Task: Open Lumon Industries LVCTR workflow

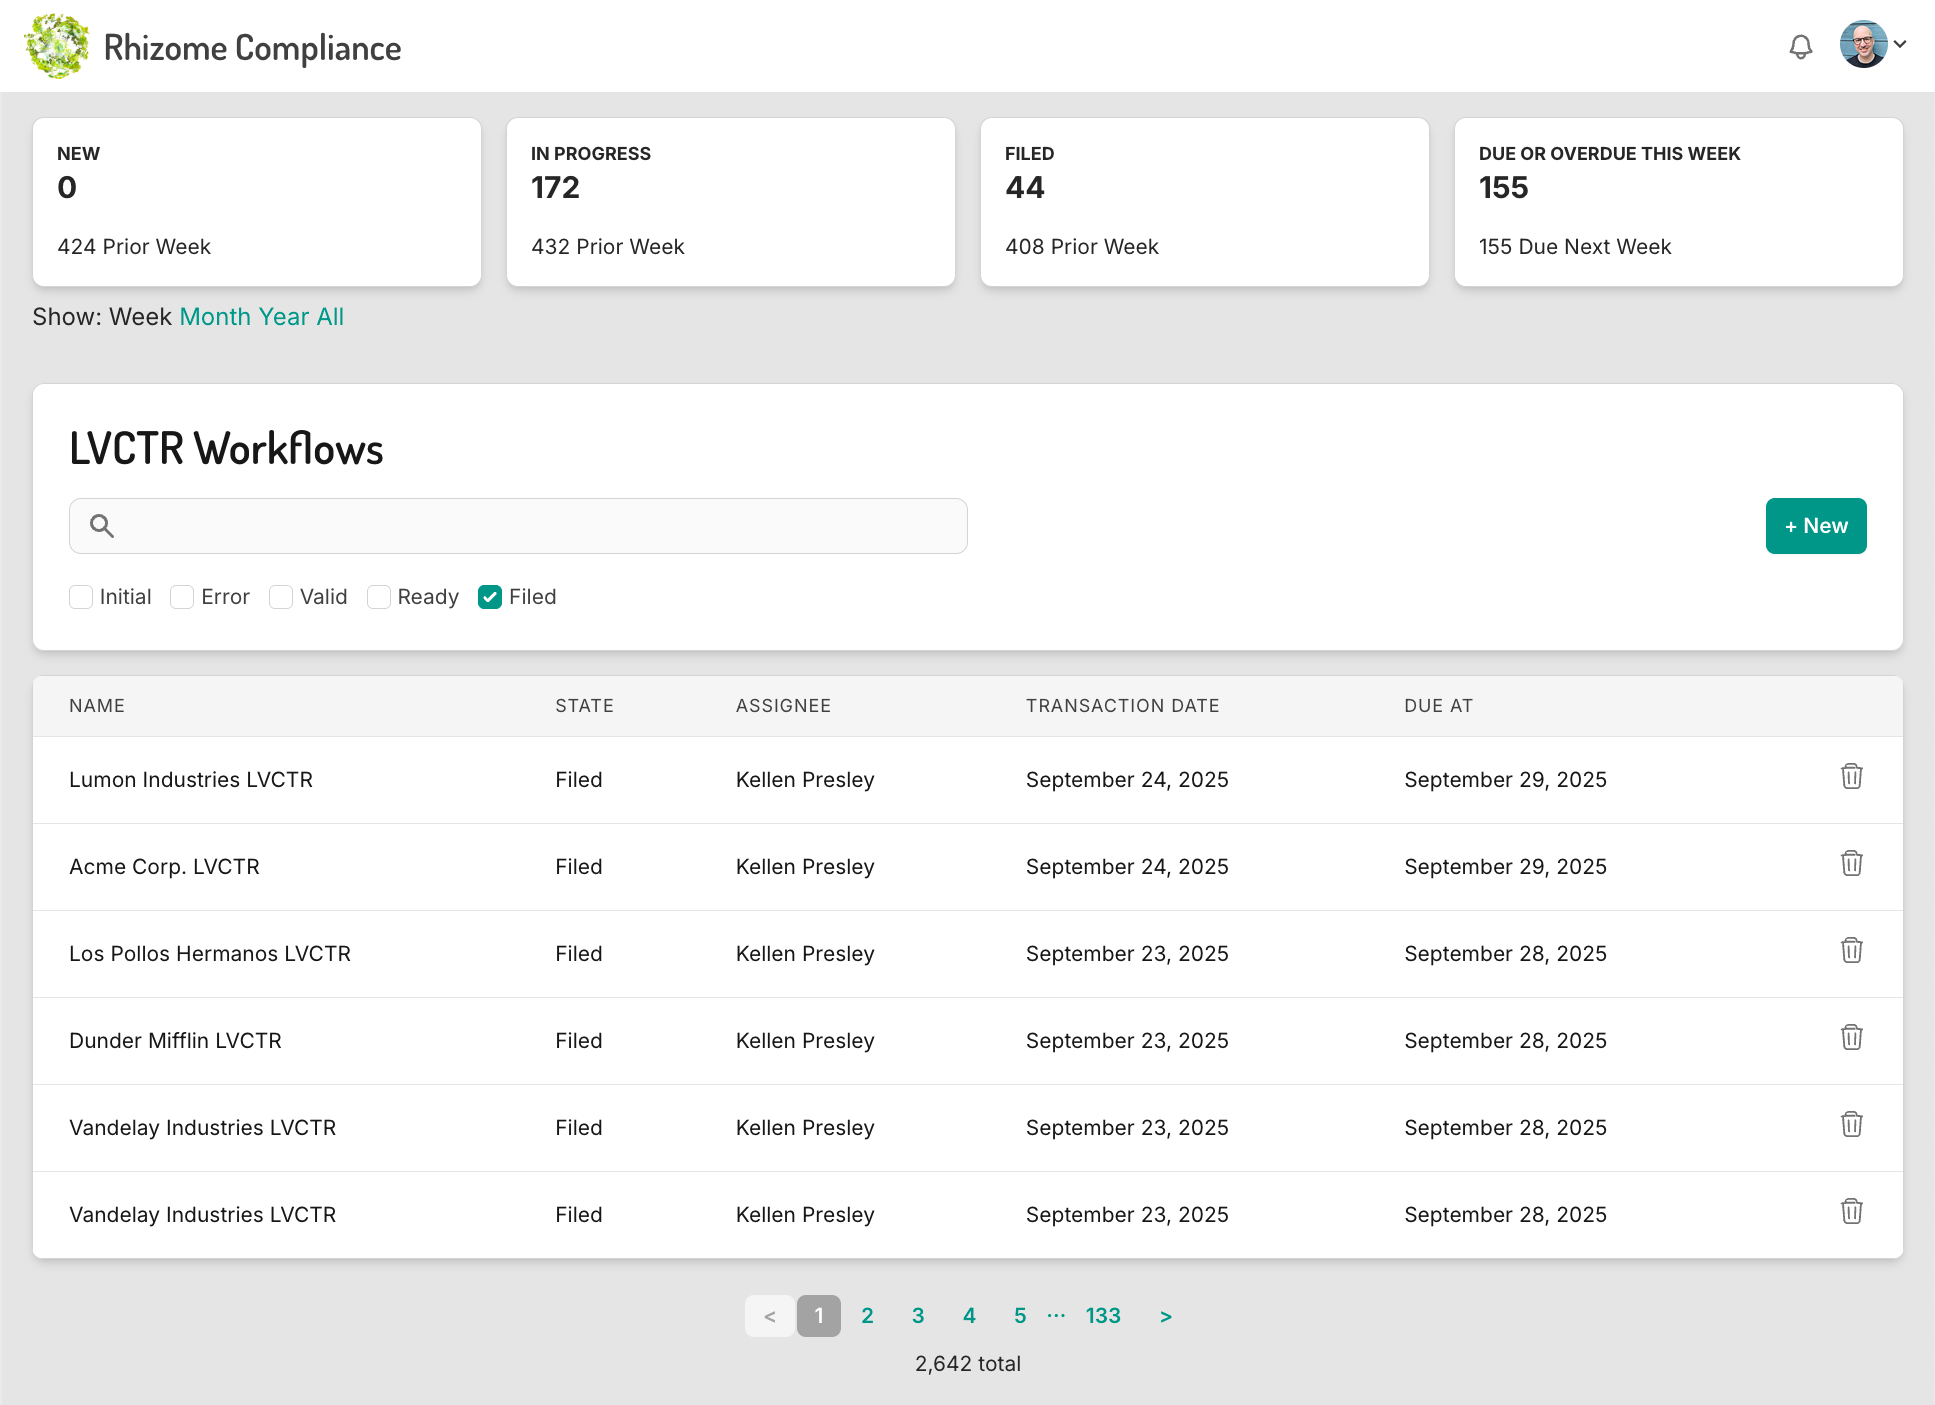Action: point(191,780)
